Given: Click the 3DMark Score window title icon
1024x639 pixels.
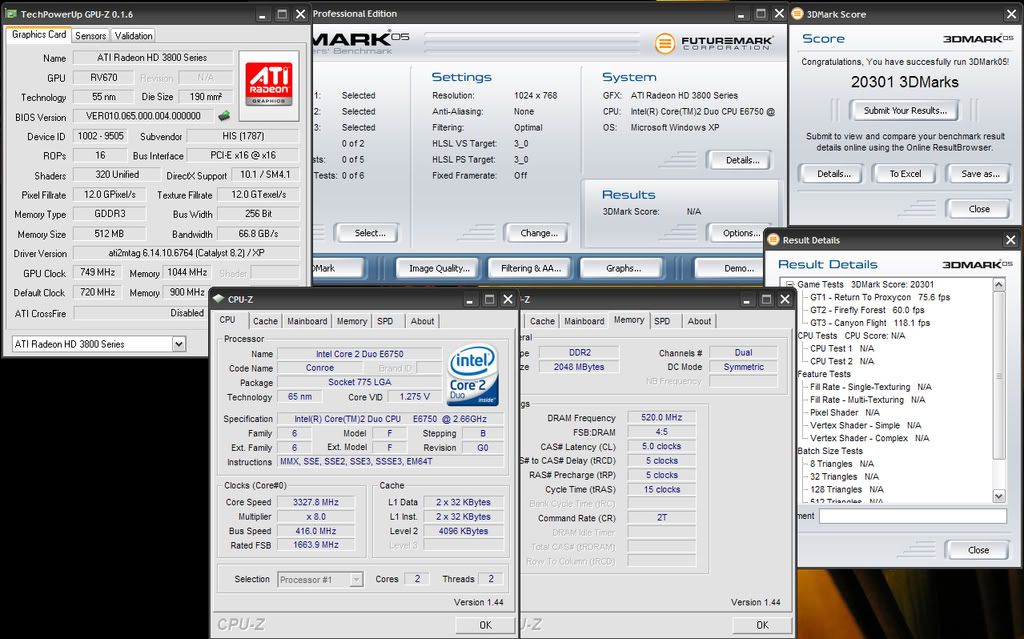Looking at the screenshot, I should (798, 14).
